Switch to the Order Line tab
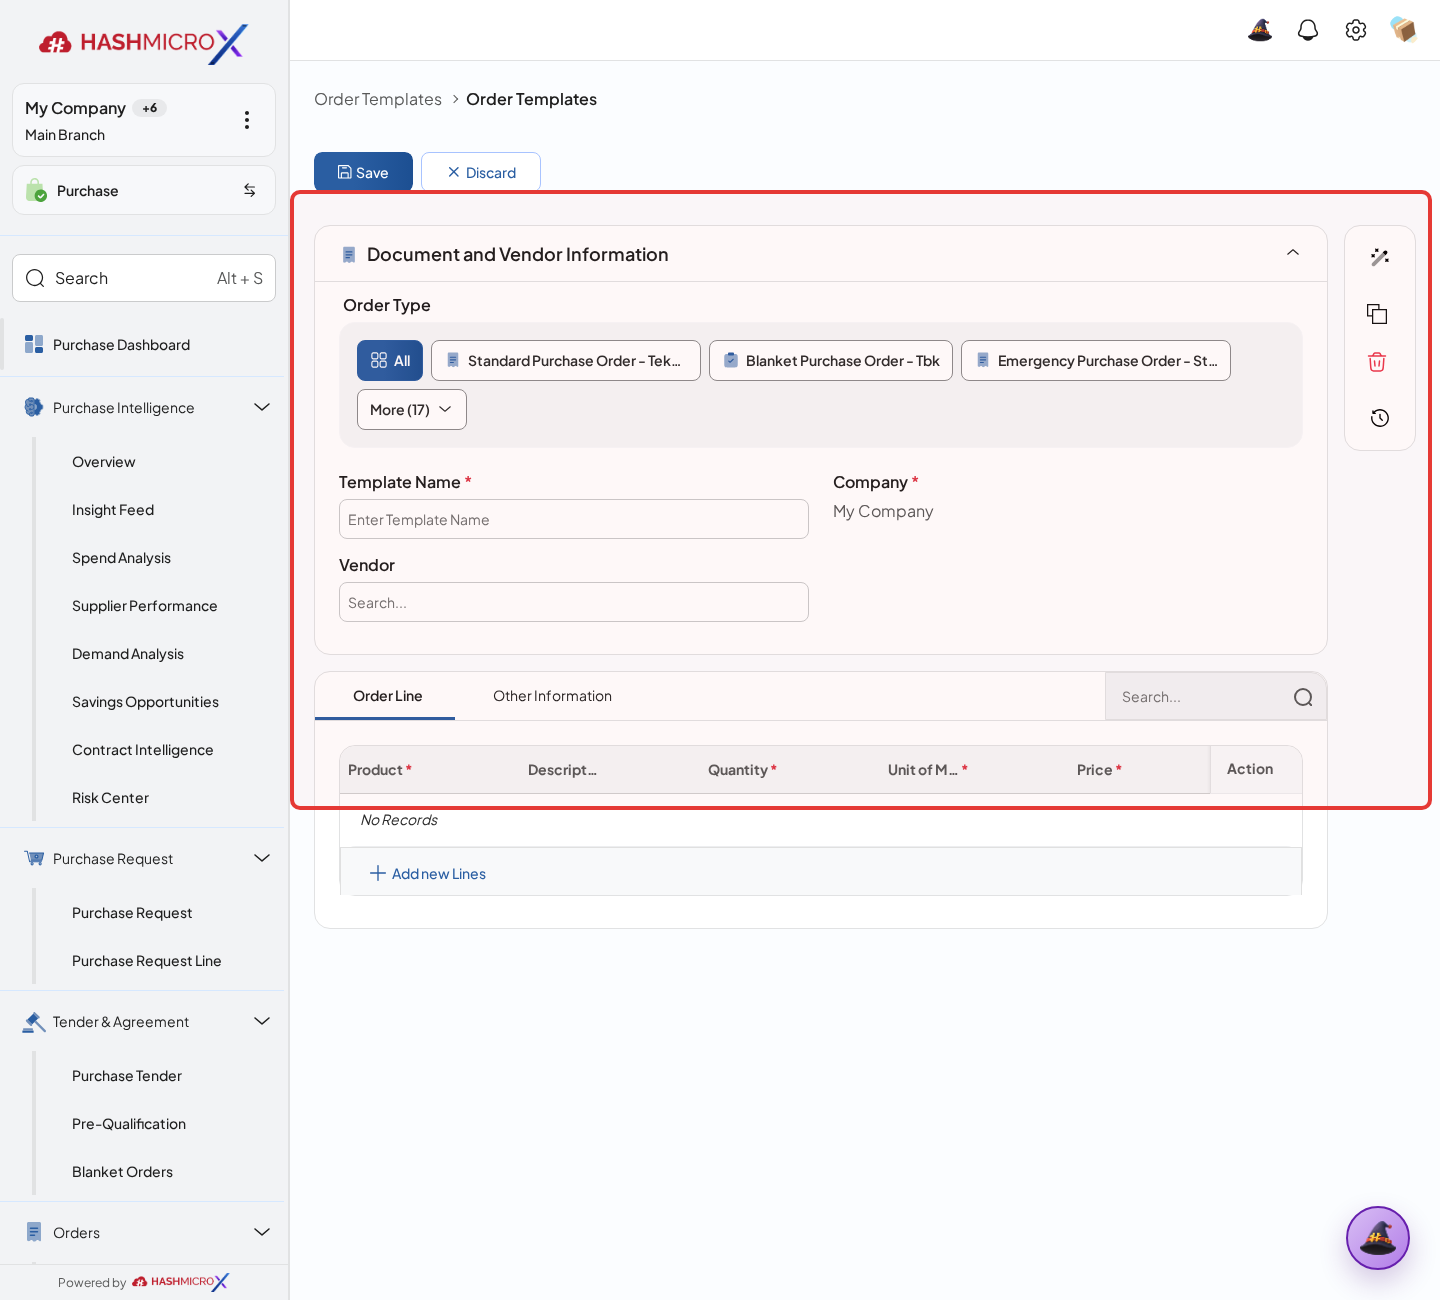Viewport: 1440px width, 1300px height. coord(387,696)
